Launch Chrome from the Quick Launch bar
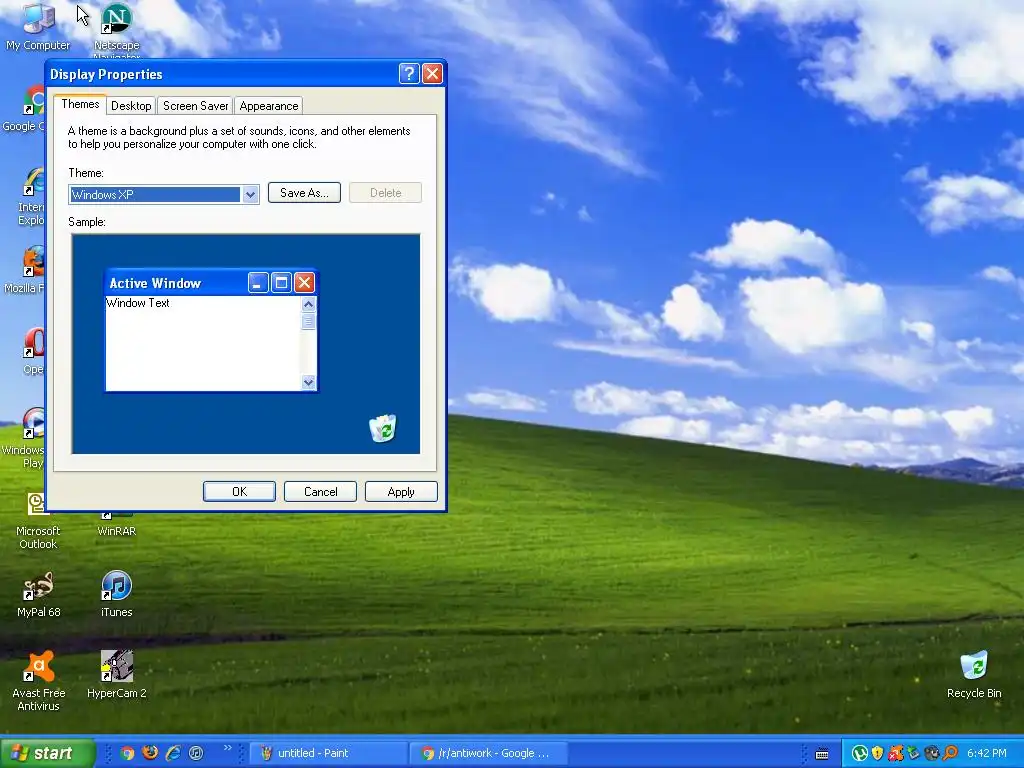 [x=127, y=753]
